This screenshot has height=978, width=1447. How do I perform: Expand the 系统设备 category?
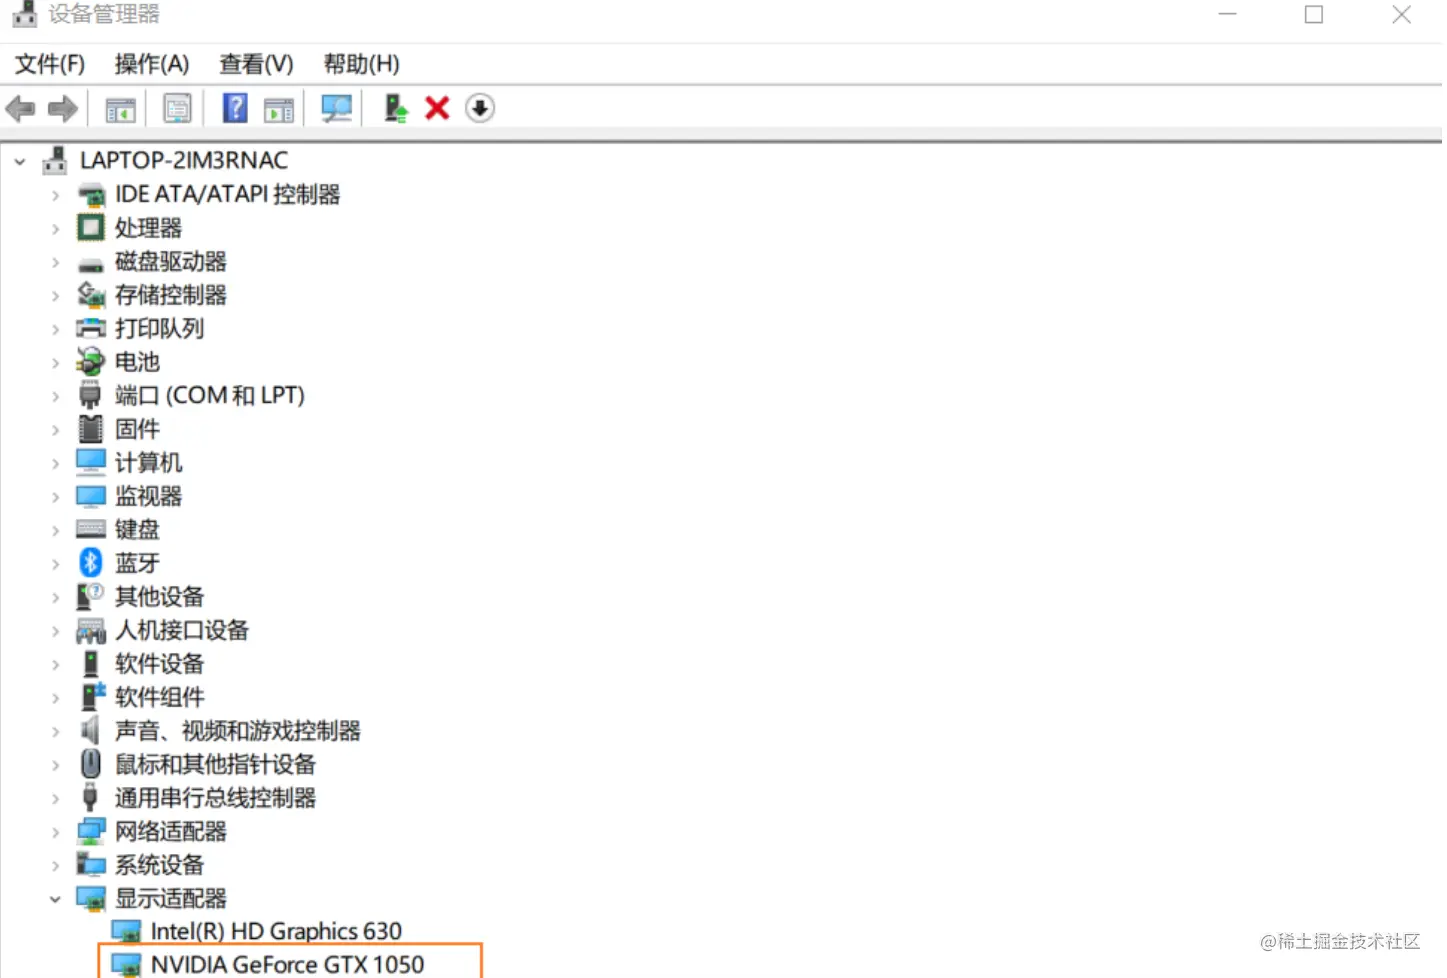coord(56,865)
